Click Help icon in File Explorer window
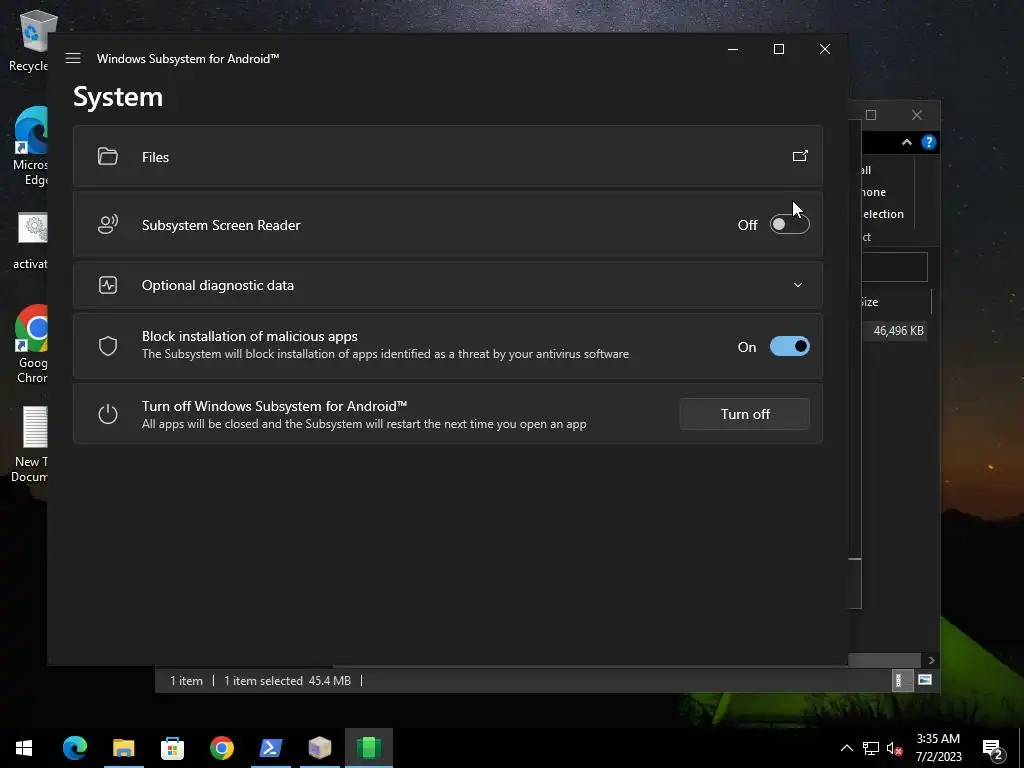 (928, 142)
